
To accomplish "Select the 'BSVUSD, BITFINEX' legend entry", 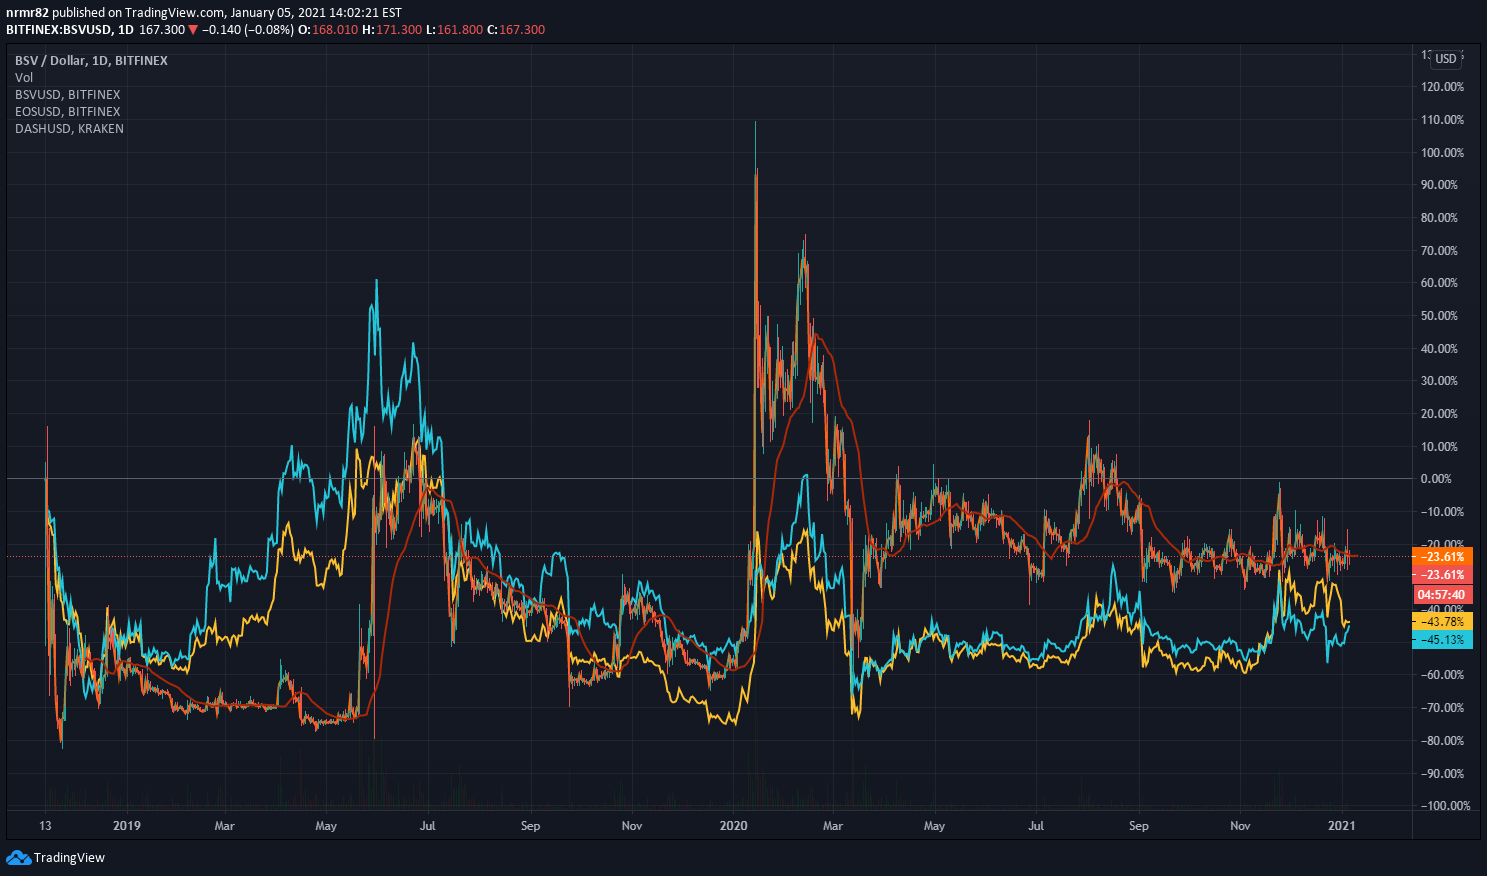I will pos(67,95).
